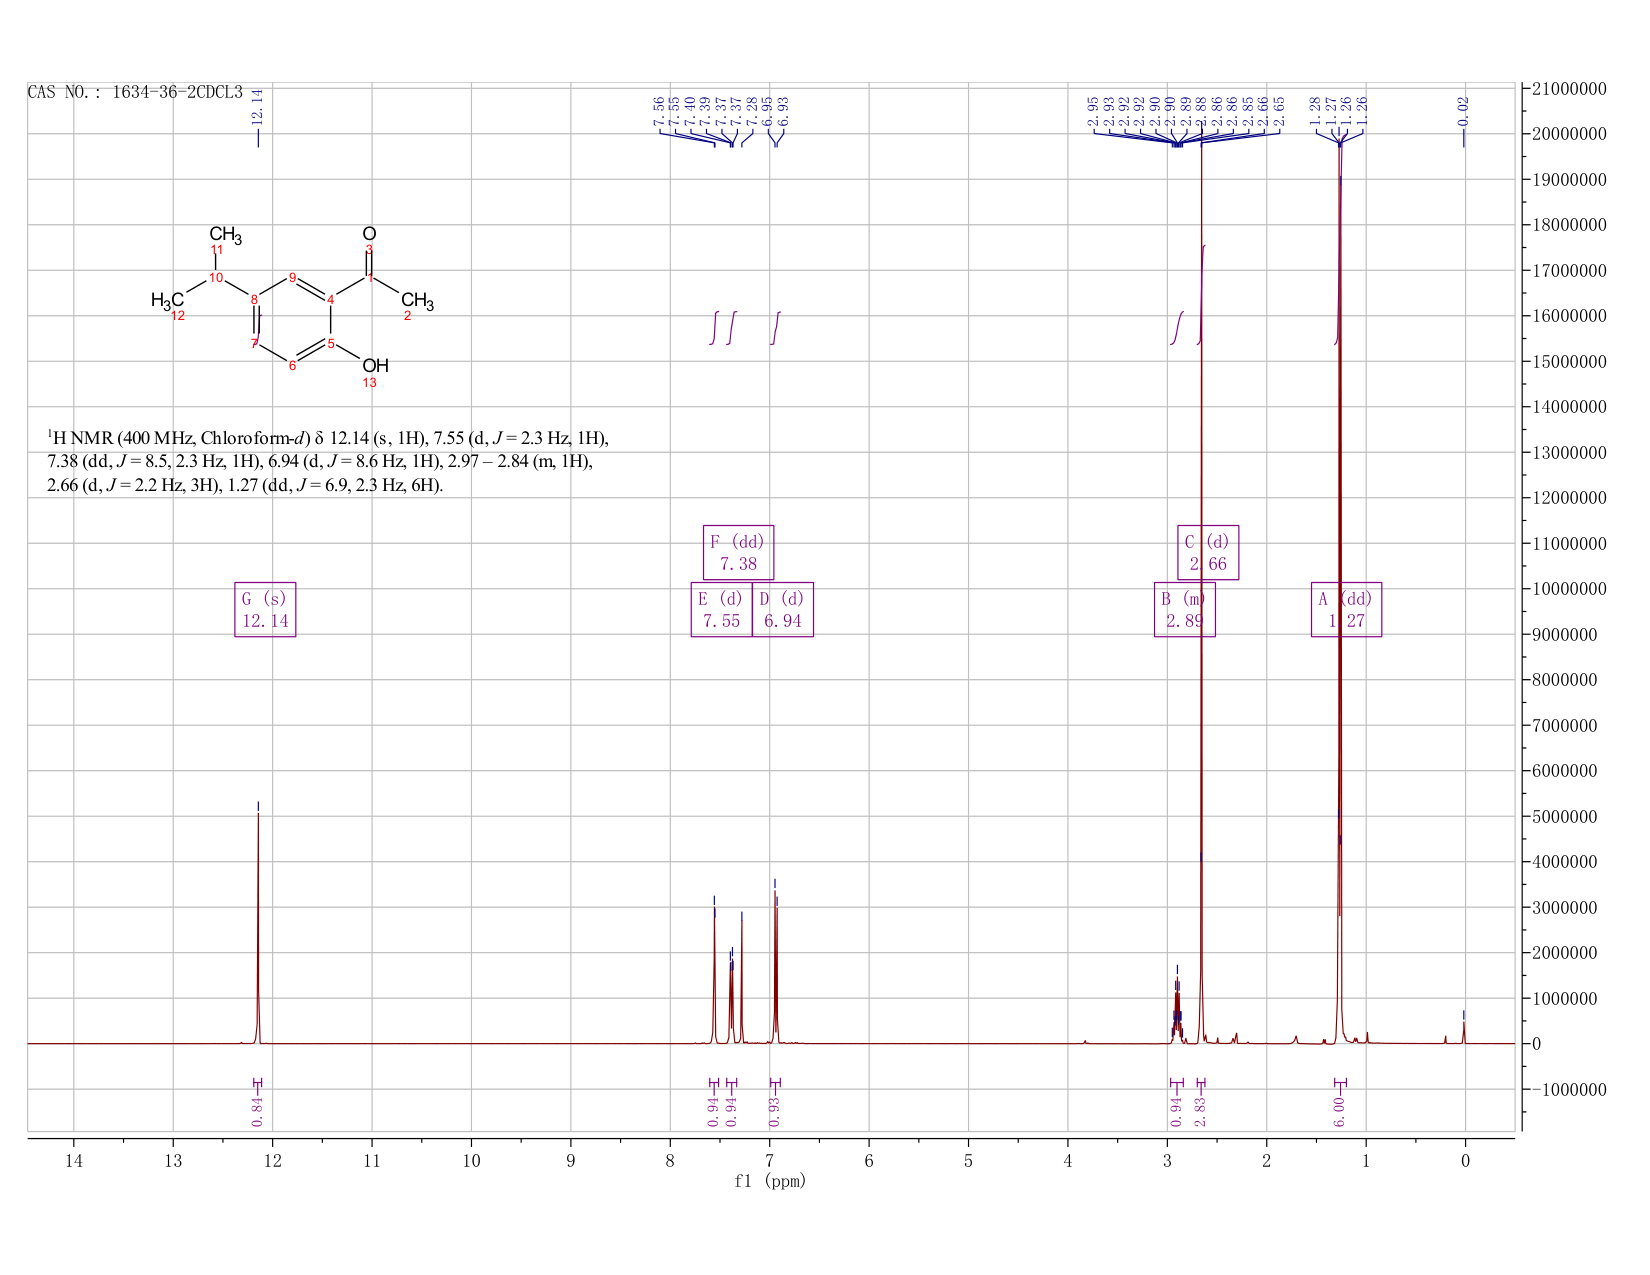Click the 21000000 intensity axis tick

click(1568, 89)
